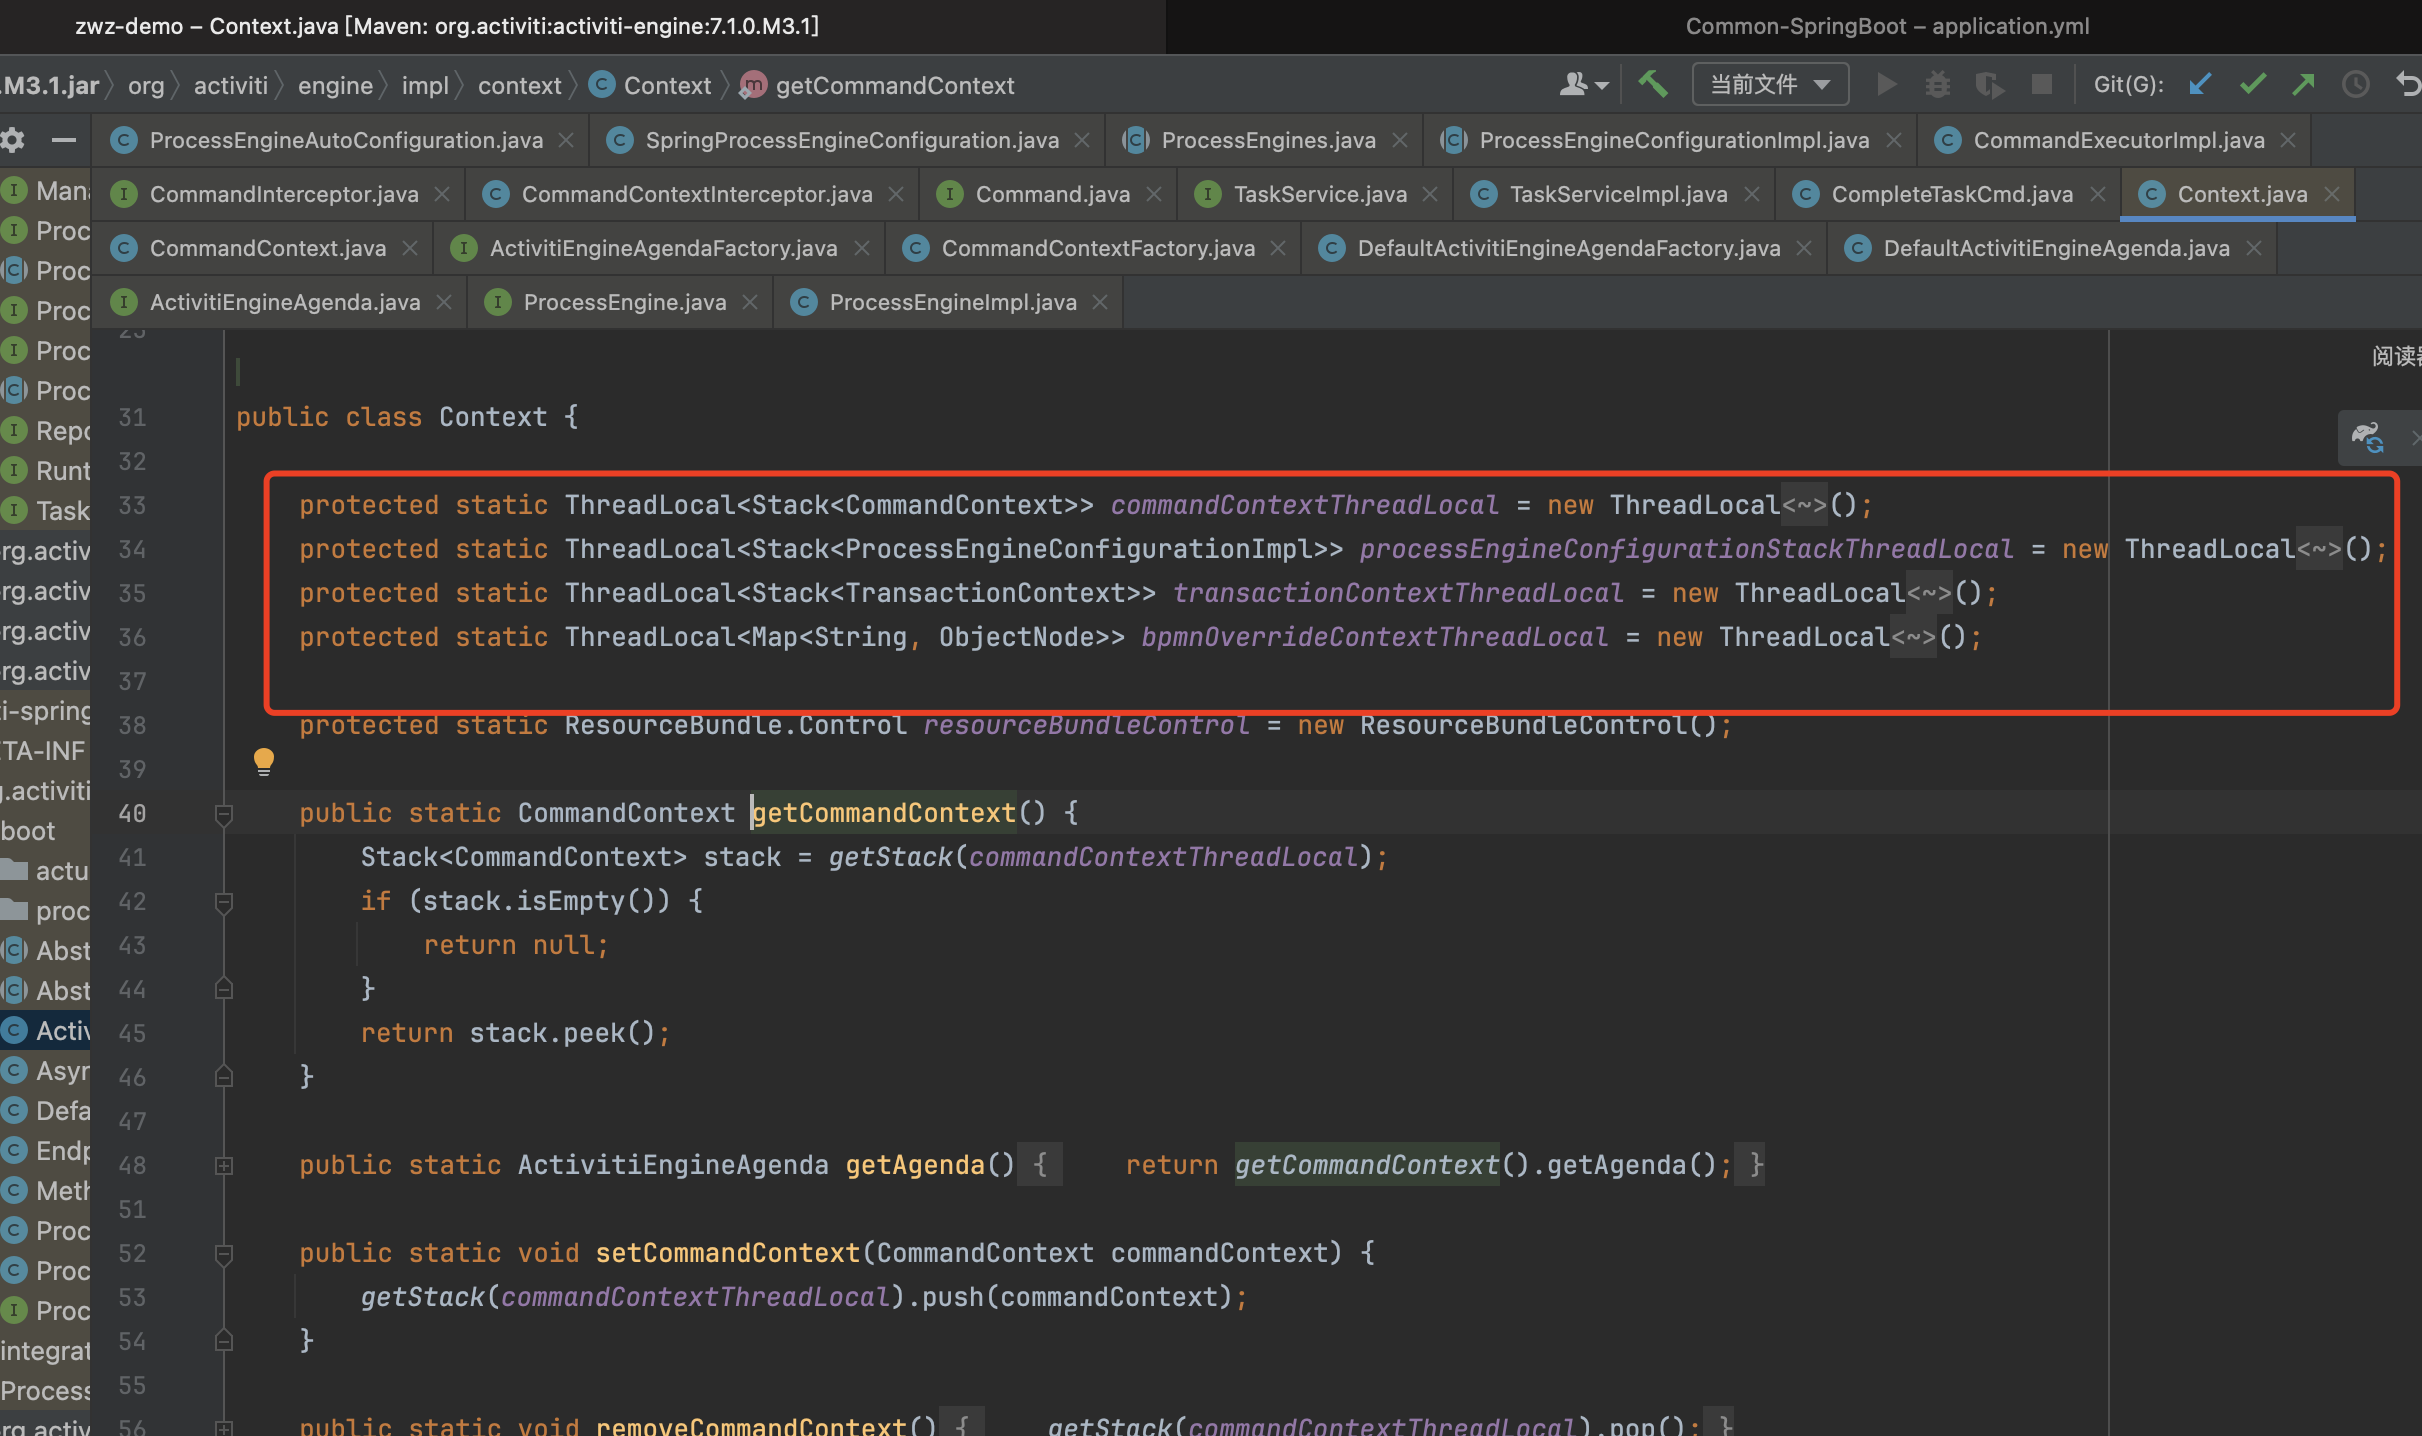Collapse the getCommandContext method fold marker

tap(224, 814)
